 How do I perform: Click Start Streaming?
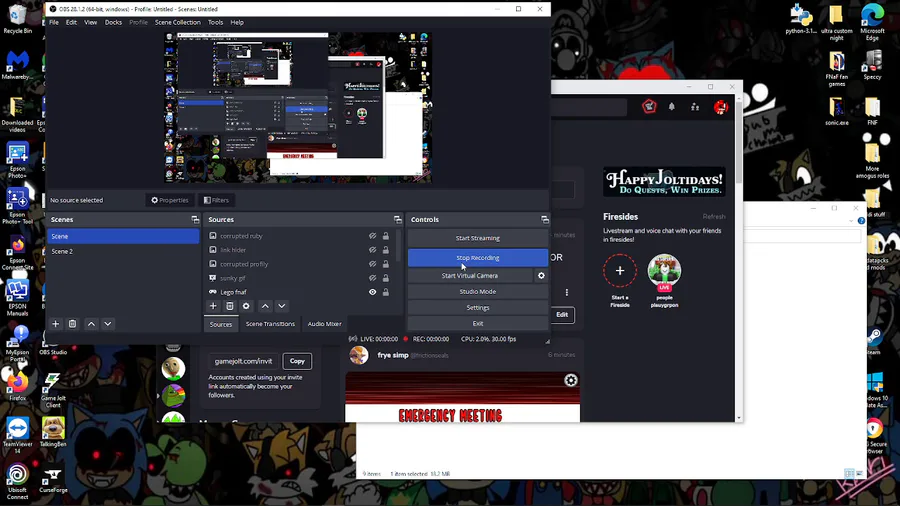(478, 238)
